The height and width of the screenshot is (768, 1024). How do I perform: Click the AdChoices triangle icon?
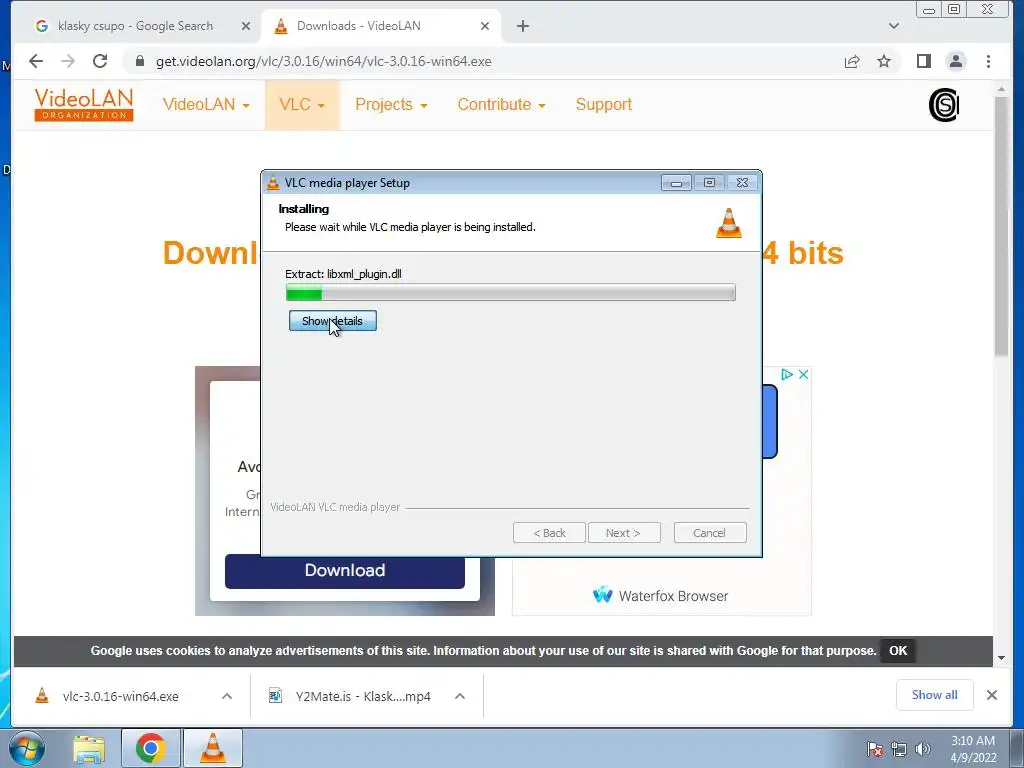pos(787,374)
